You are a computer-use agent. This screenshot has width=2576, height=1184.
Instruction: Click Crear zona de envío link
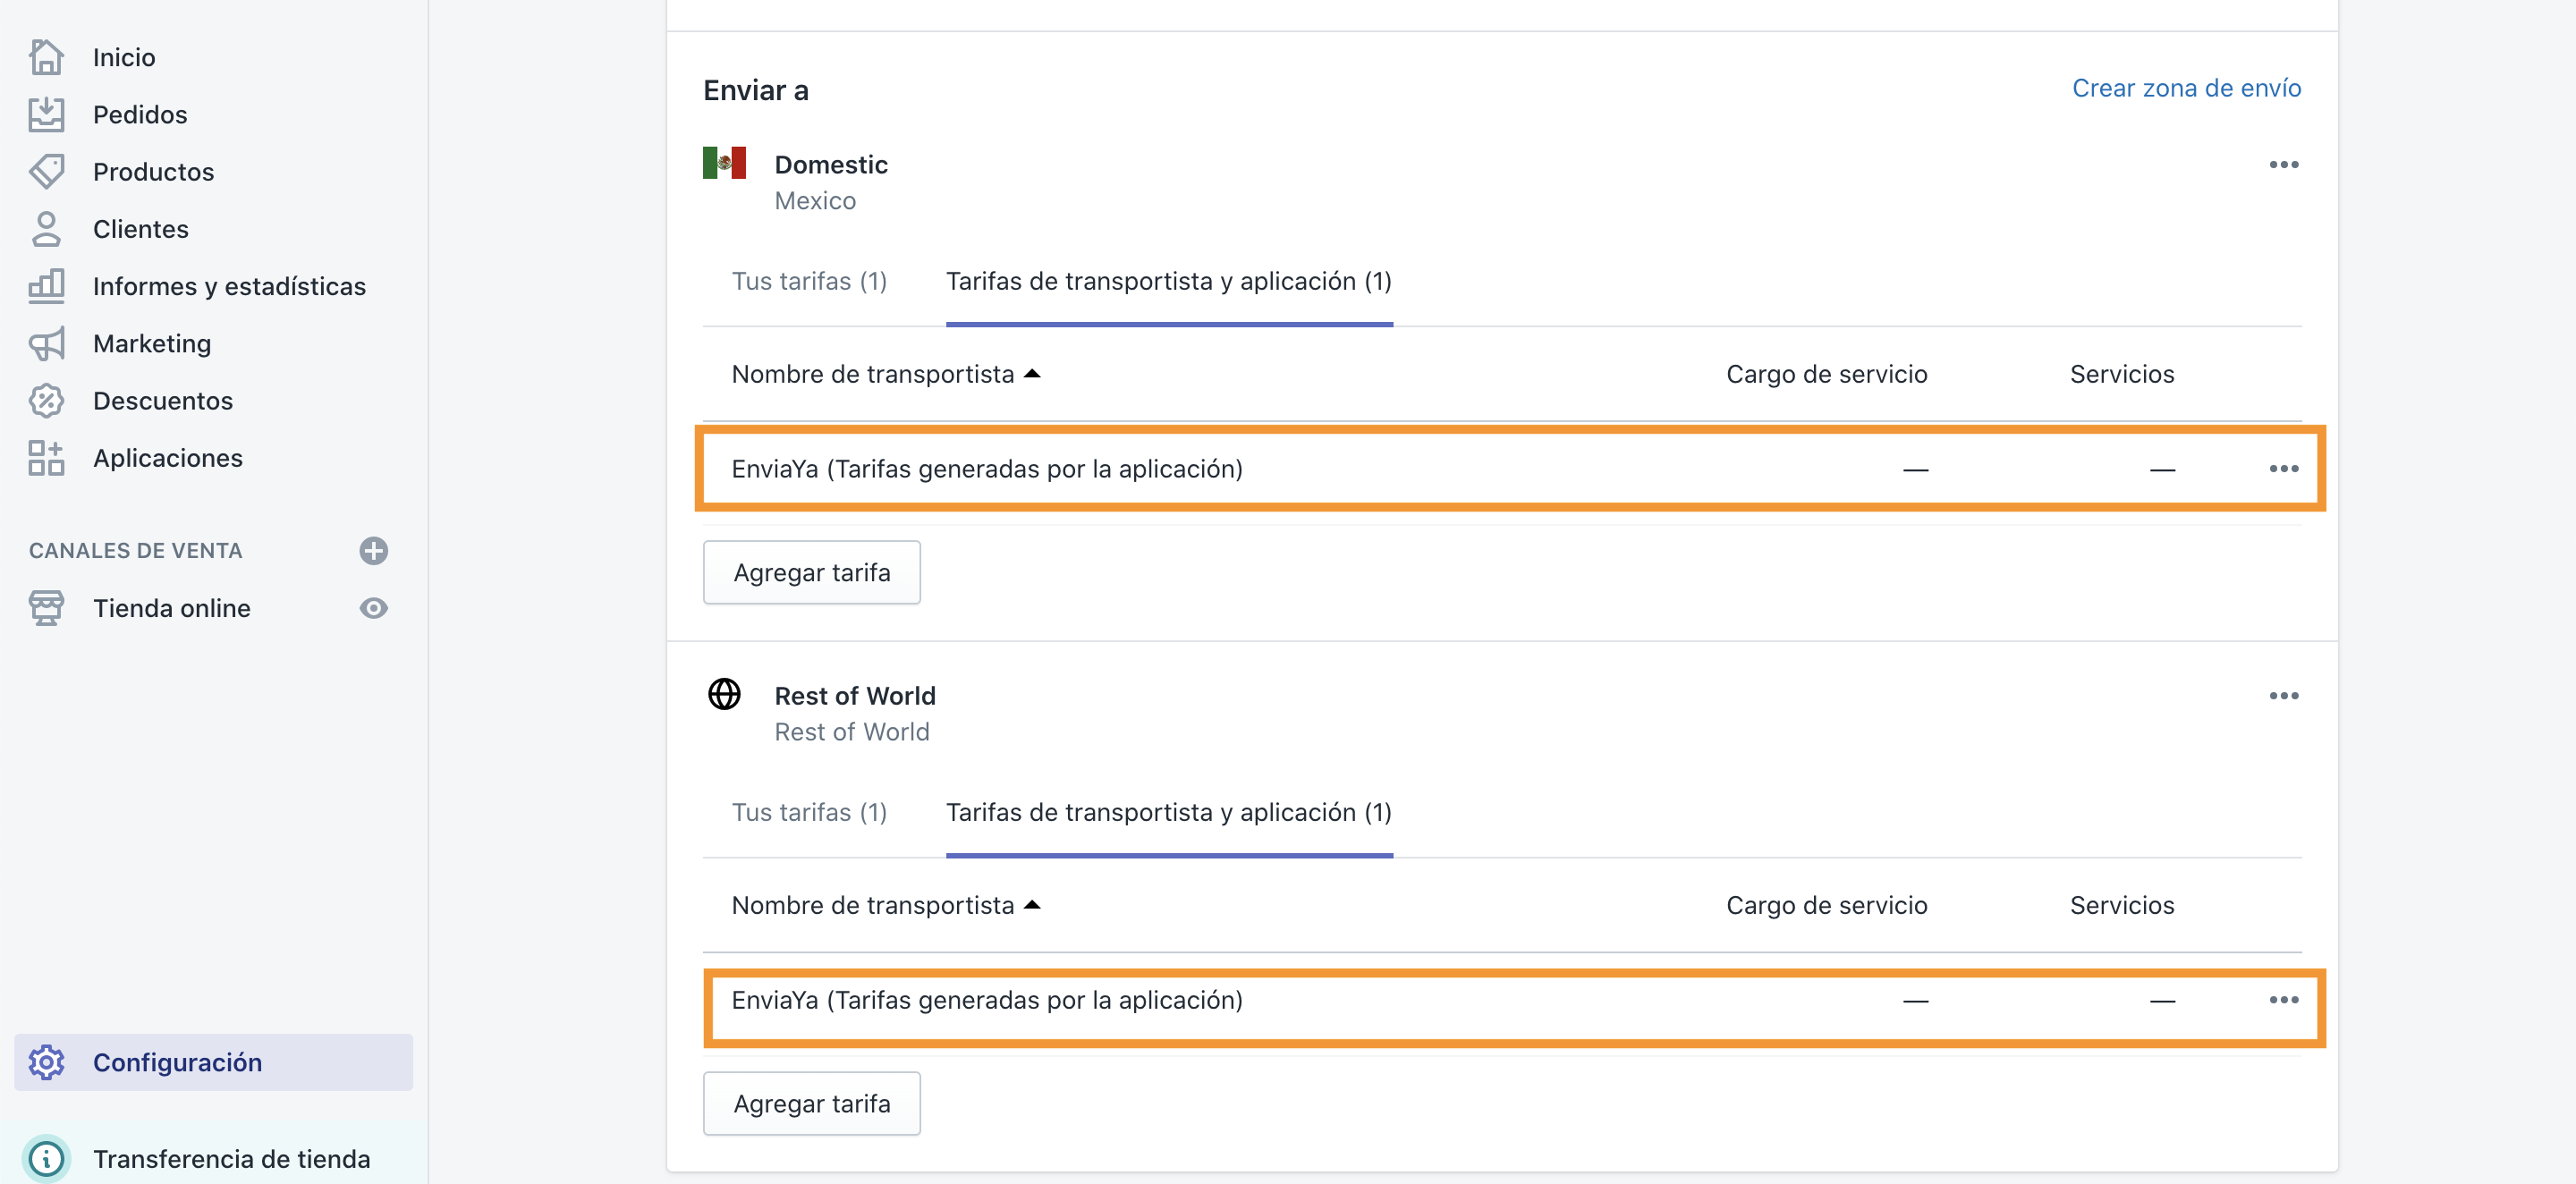[x=2186, y=88]
